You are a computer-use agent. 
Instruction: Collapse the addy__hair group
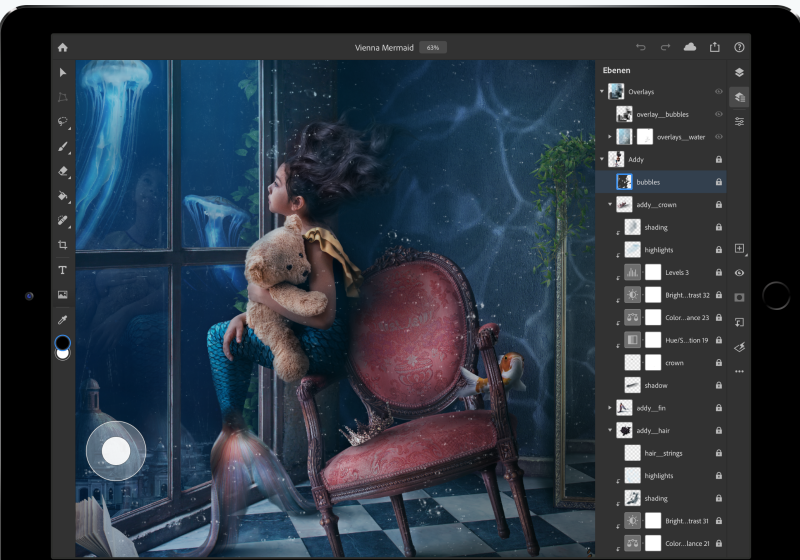(610, 430)
